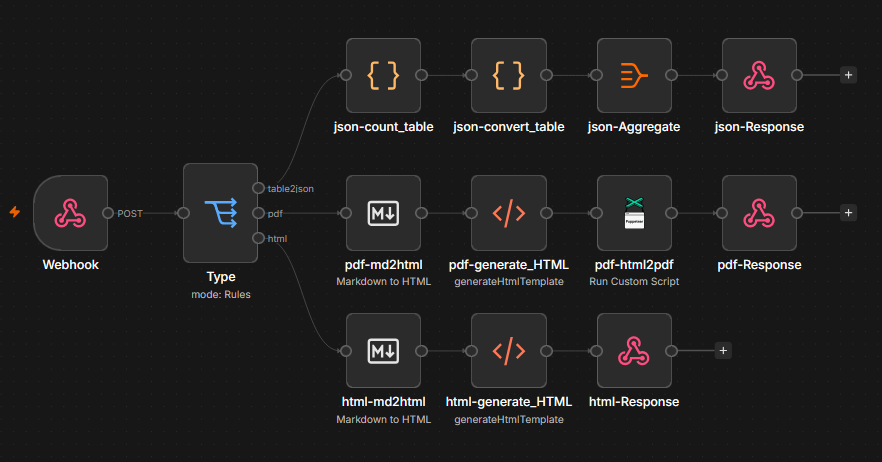Click the 'POST' connection label
Screen dimensions: 882x462
[130, 213]
